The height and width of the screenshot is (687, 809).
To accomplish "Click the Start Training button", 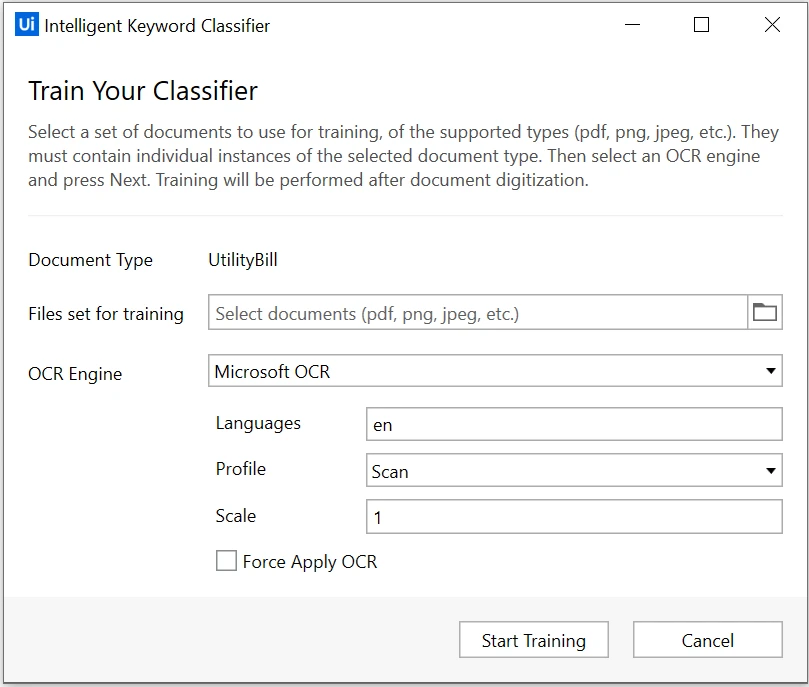I will [533, 640].
